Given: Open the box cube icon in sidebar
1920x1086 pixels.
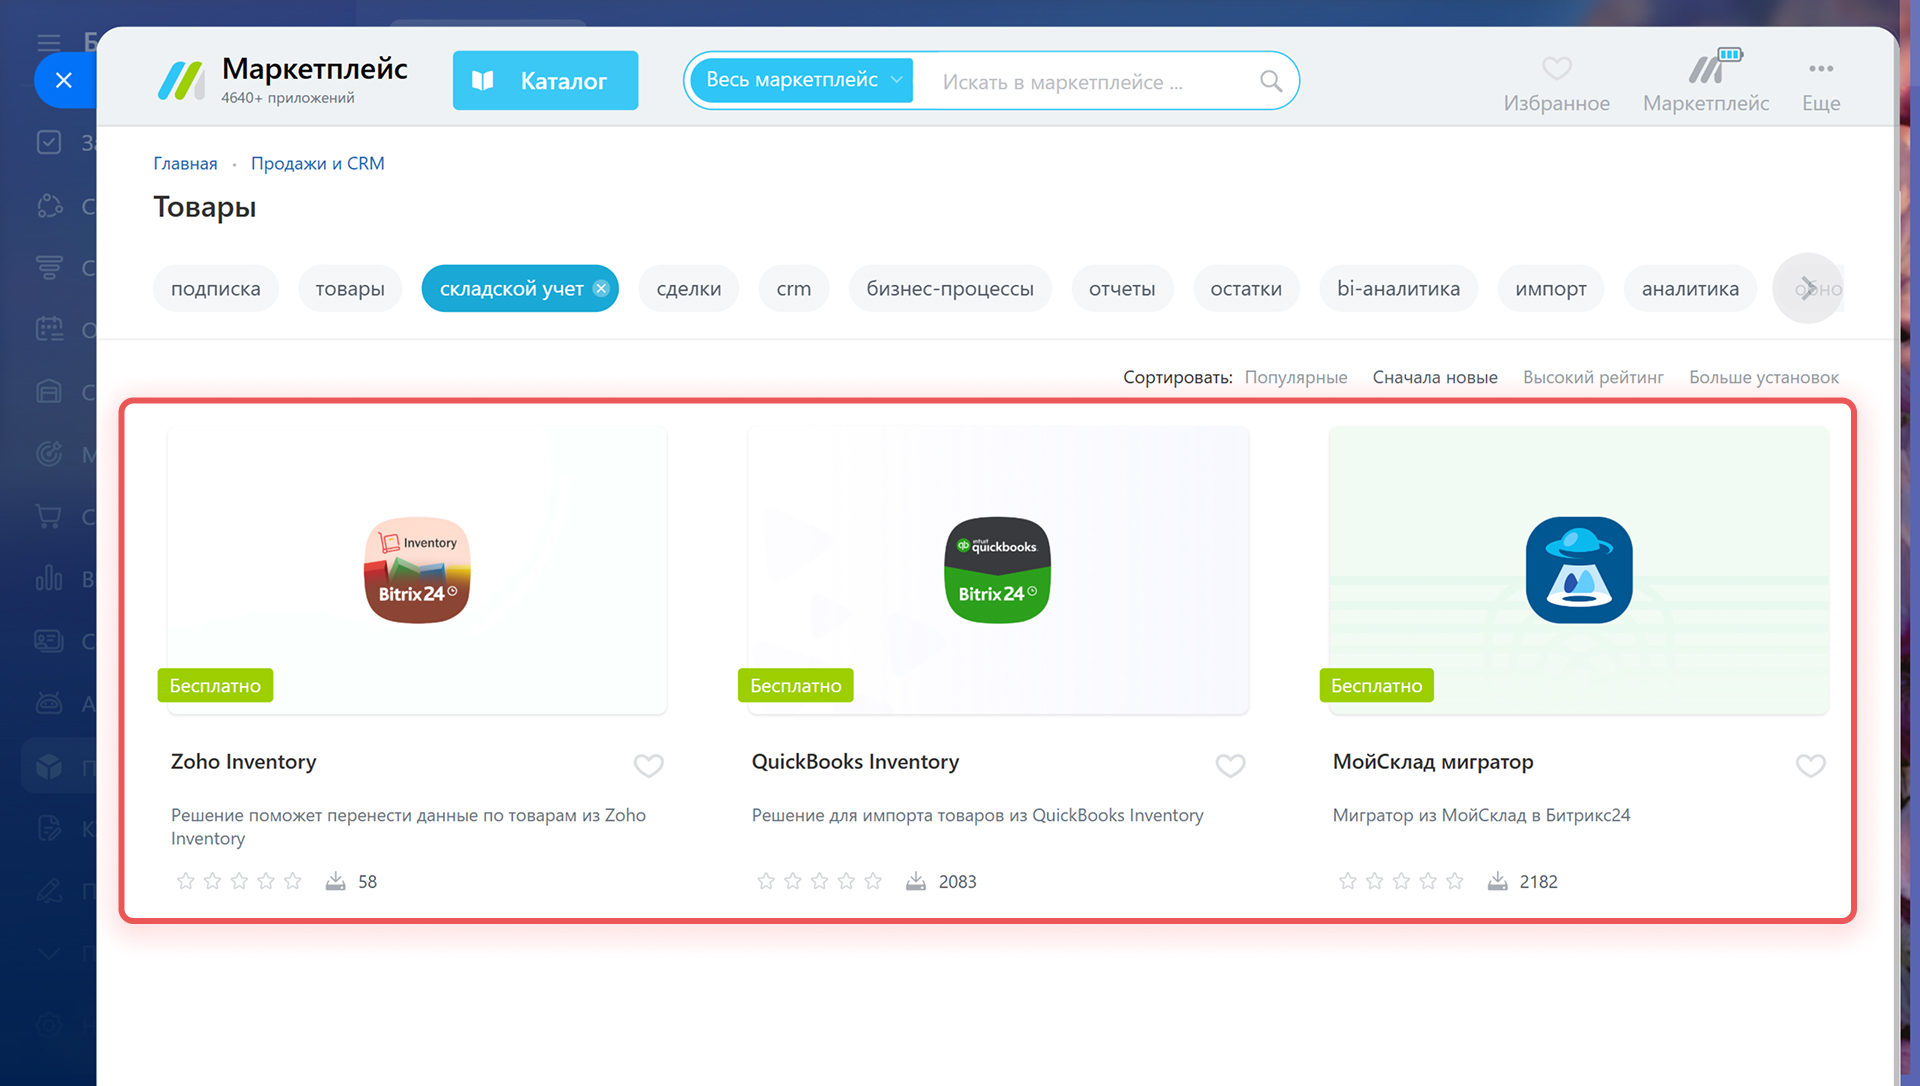Looking at the screenshot, I should tap(49, 767).
